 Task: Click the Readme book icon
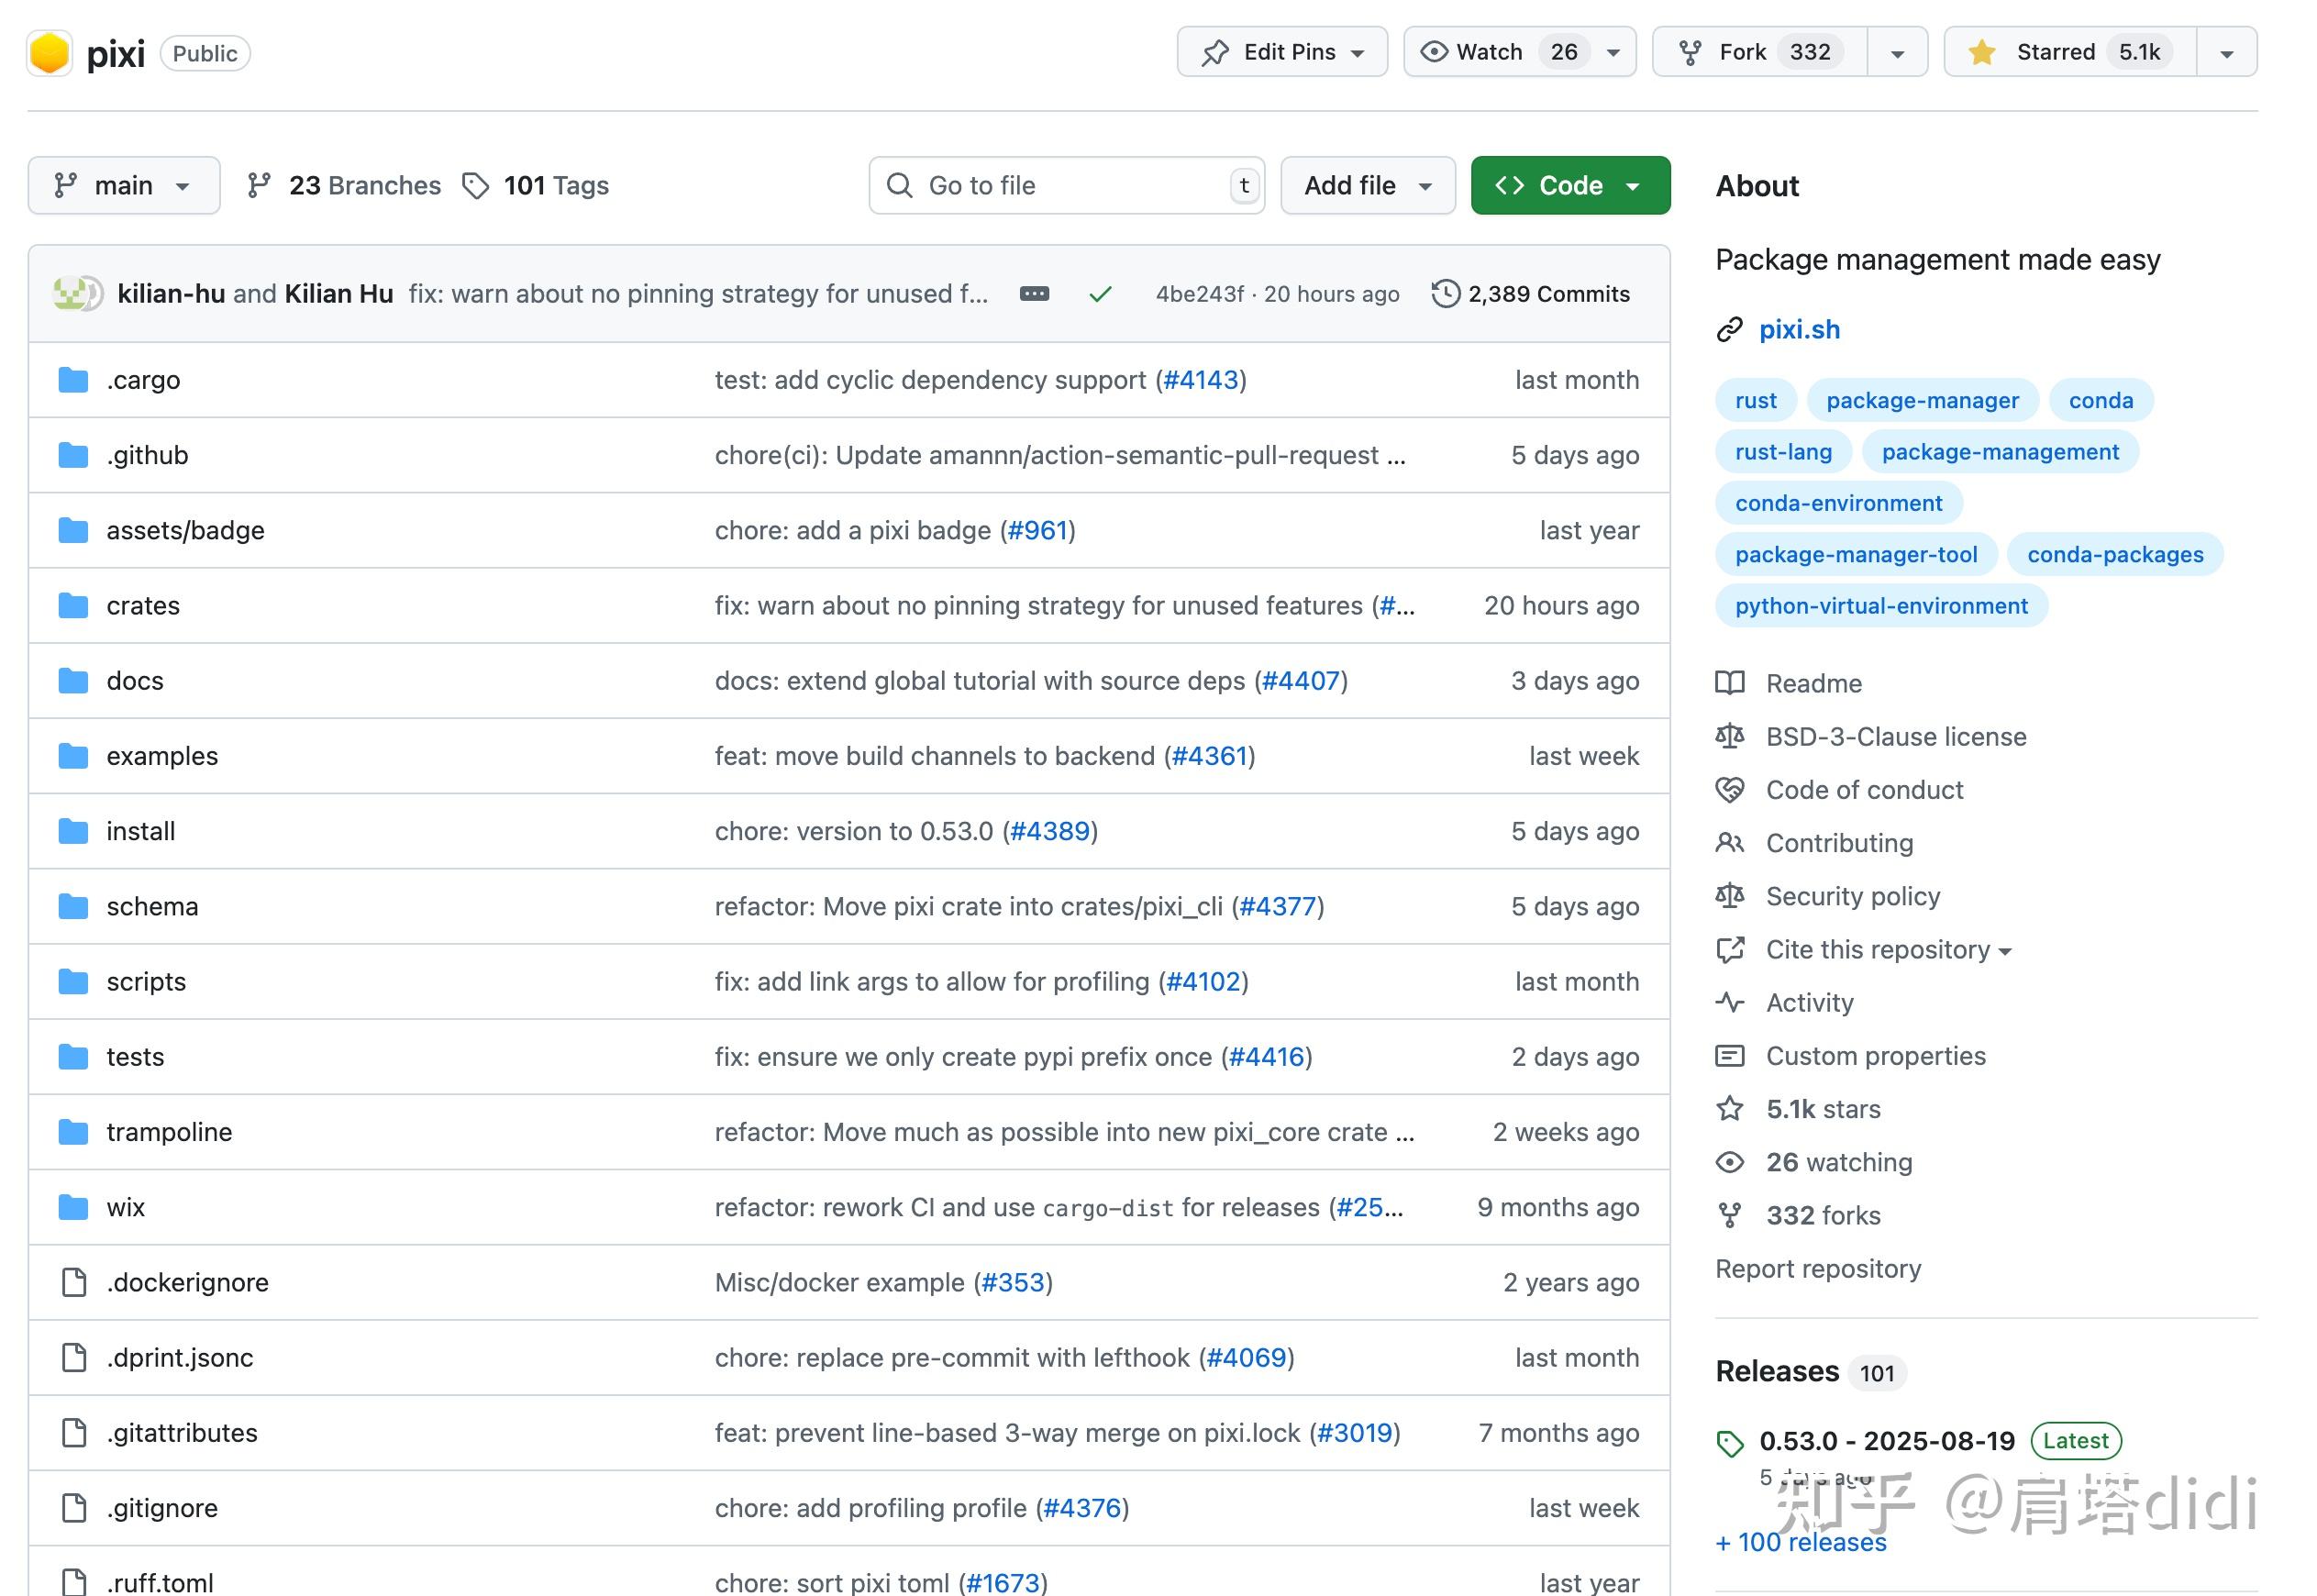[x=1729, y=683]
